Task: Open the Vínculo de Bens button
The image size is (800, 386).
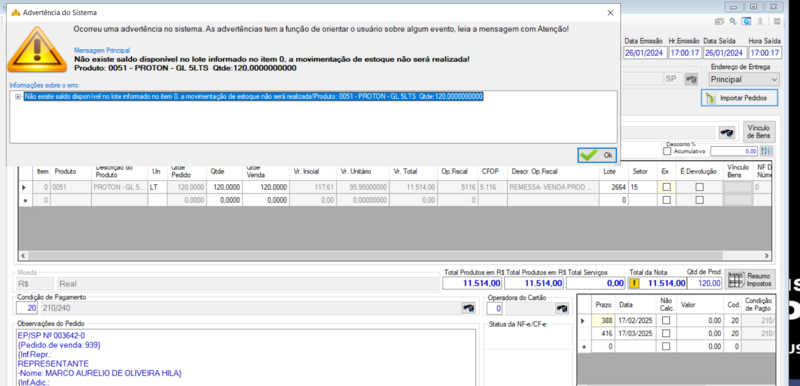Action: pos(759,132)
